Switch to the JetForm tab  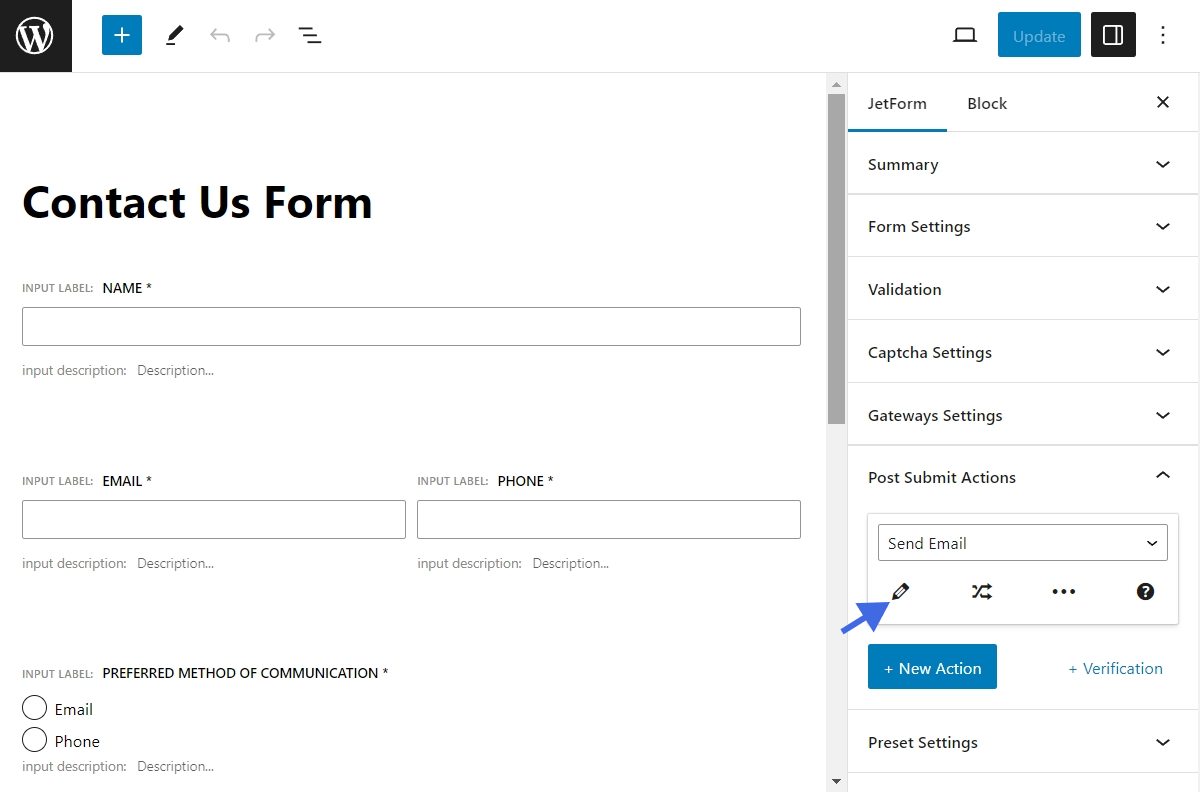[897, 103]
